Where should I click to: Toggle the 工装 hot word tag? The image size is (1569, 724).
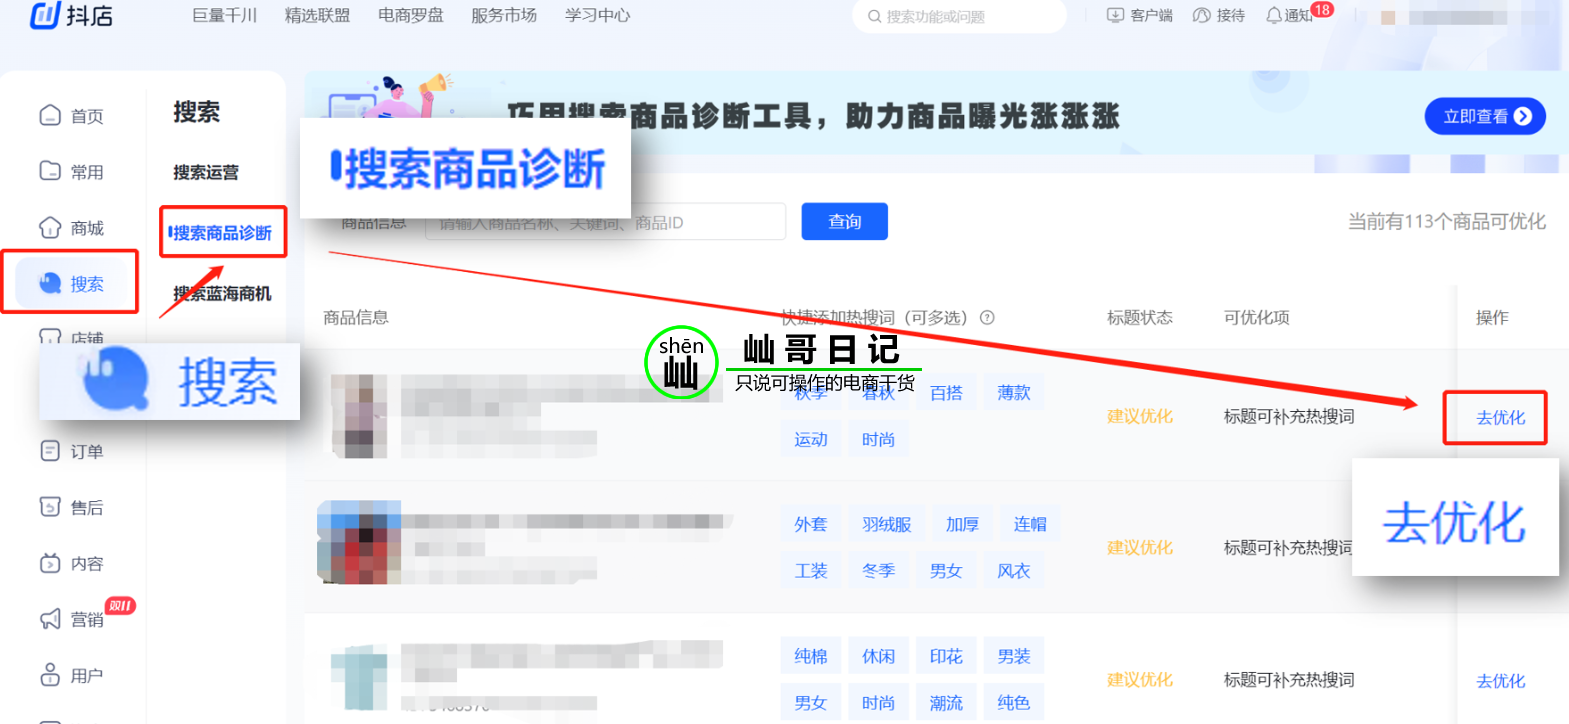point(811,570)
